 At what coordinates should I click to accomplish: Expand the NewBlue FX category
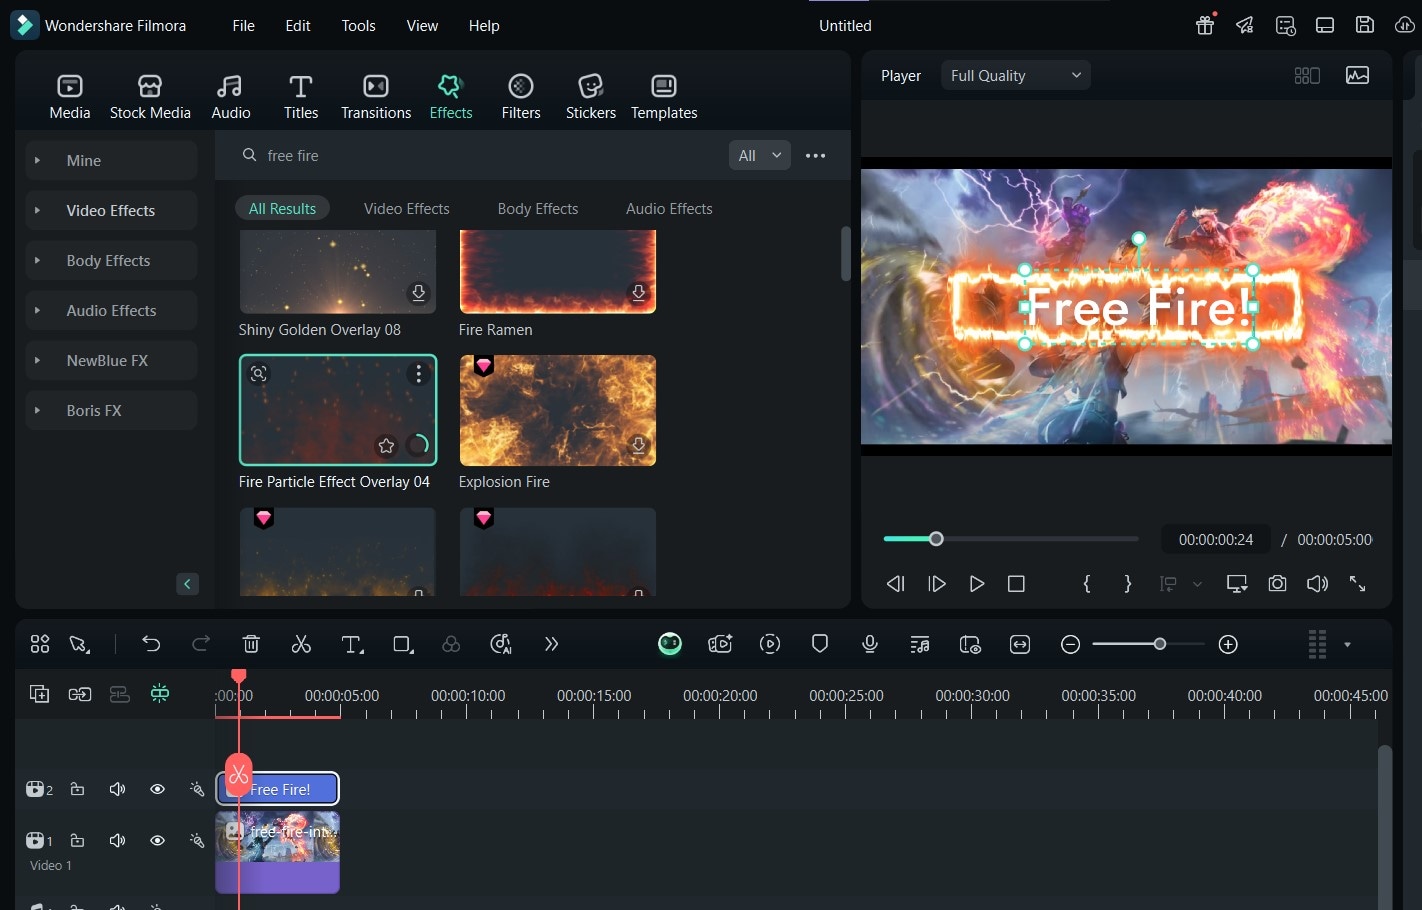pos(111,360)
